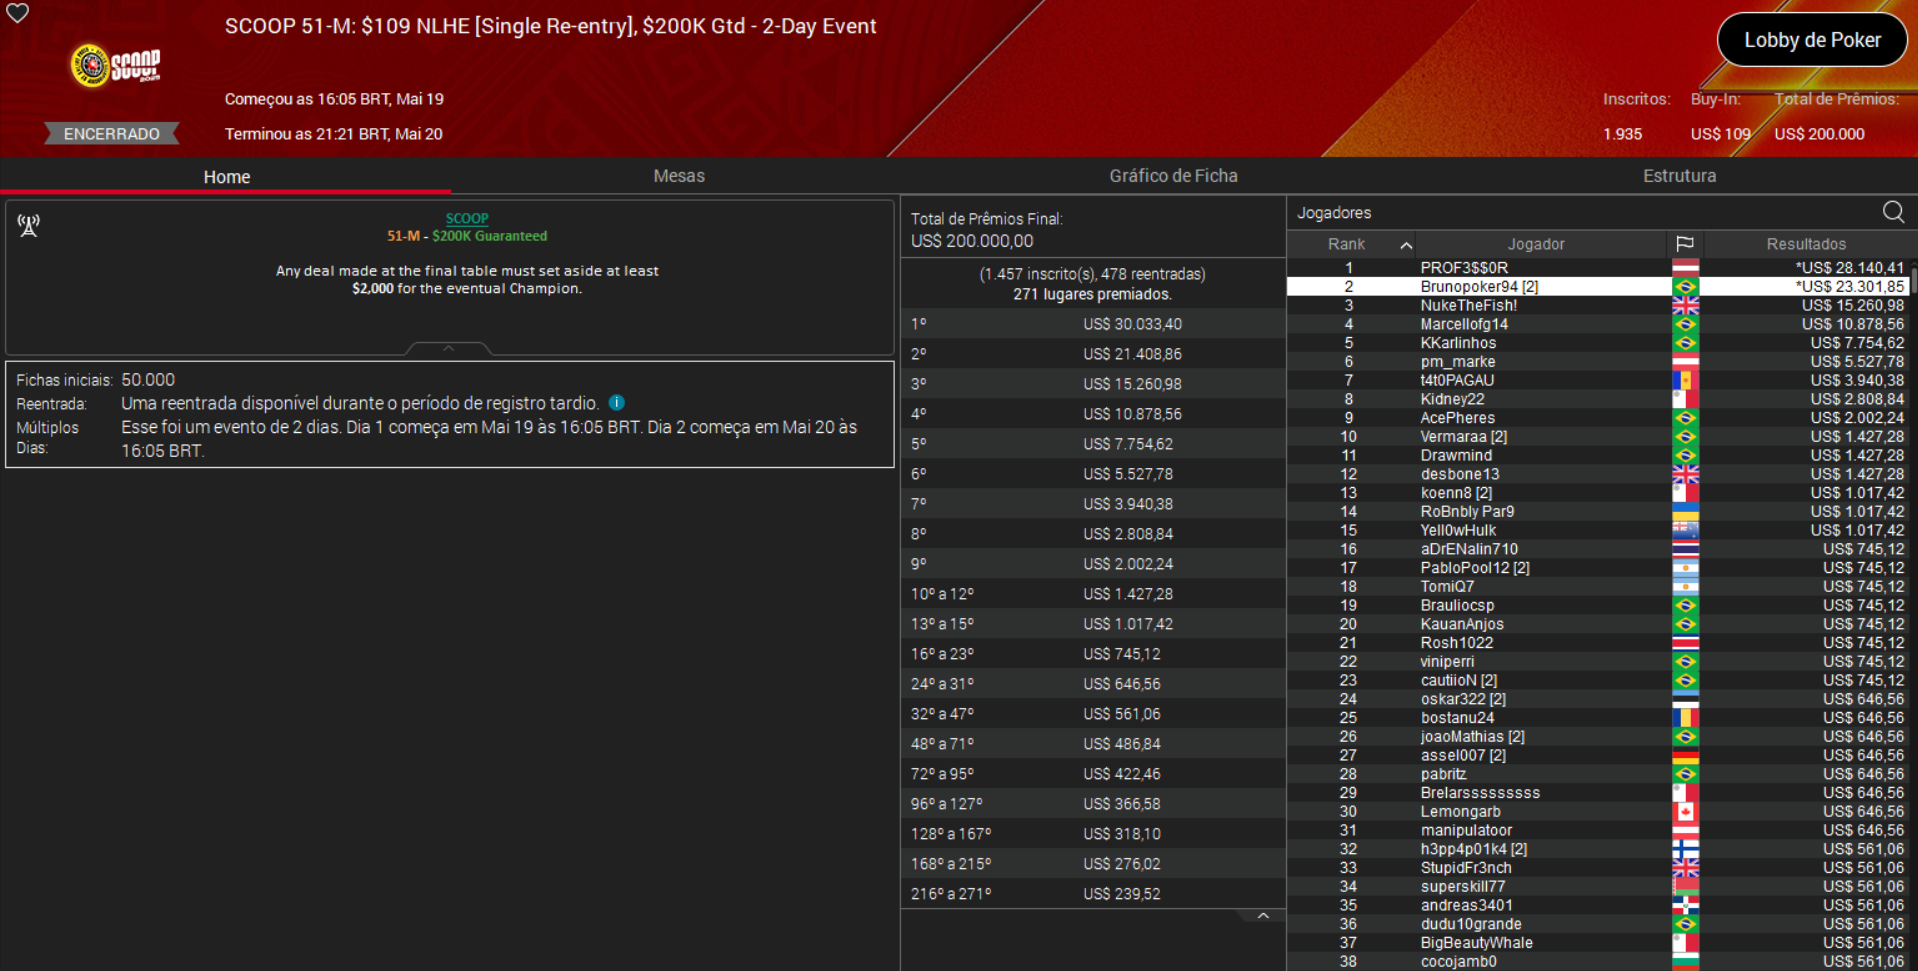This screenshot has width=1918, height=971.
Task: Click the Jogador column header
Action: click(x=1536, y=244)
